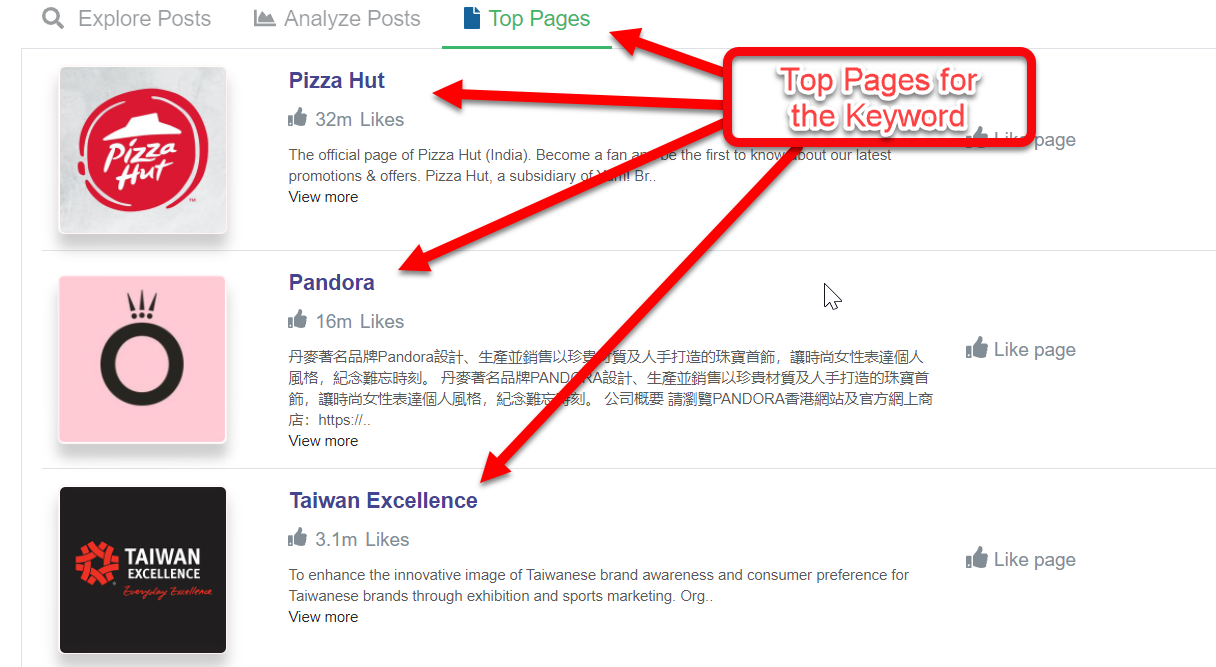Open the Pizza Hut page title link

(337, 81)
